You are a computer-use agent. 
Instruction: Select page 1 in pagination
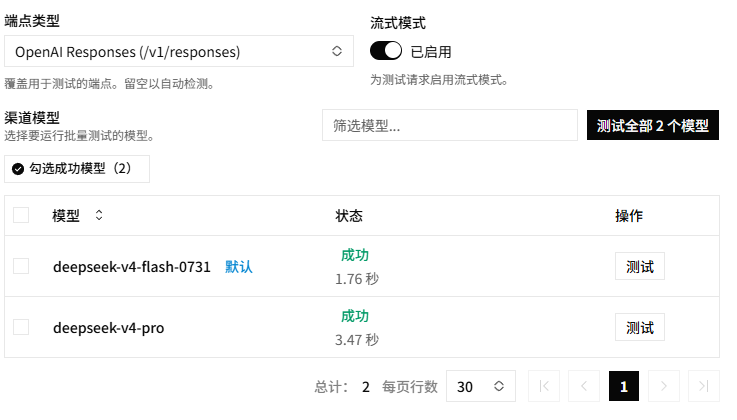(624, 386)
